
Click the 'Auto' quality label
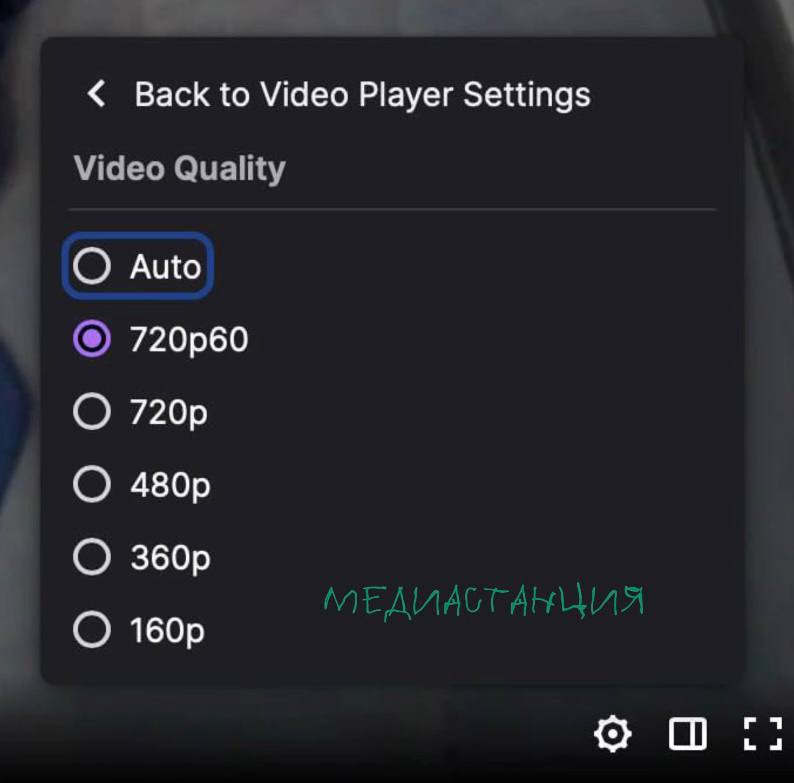[x=166, y=266]
